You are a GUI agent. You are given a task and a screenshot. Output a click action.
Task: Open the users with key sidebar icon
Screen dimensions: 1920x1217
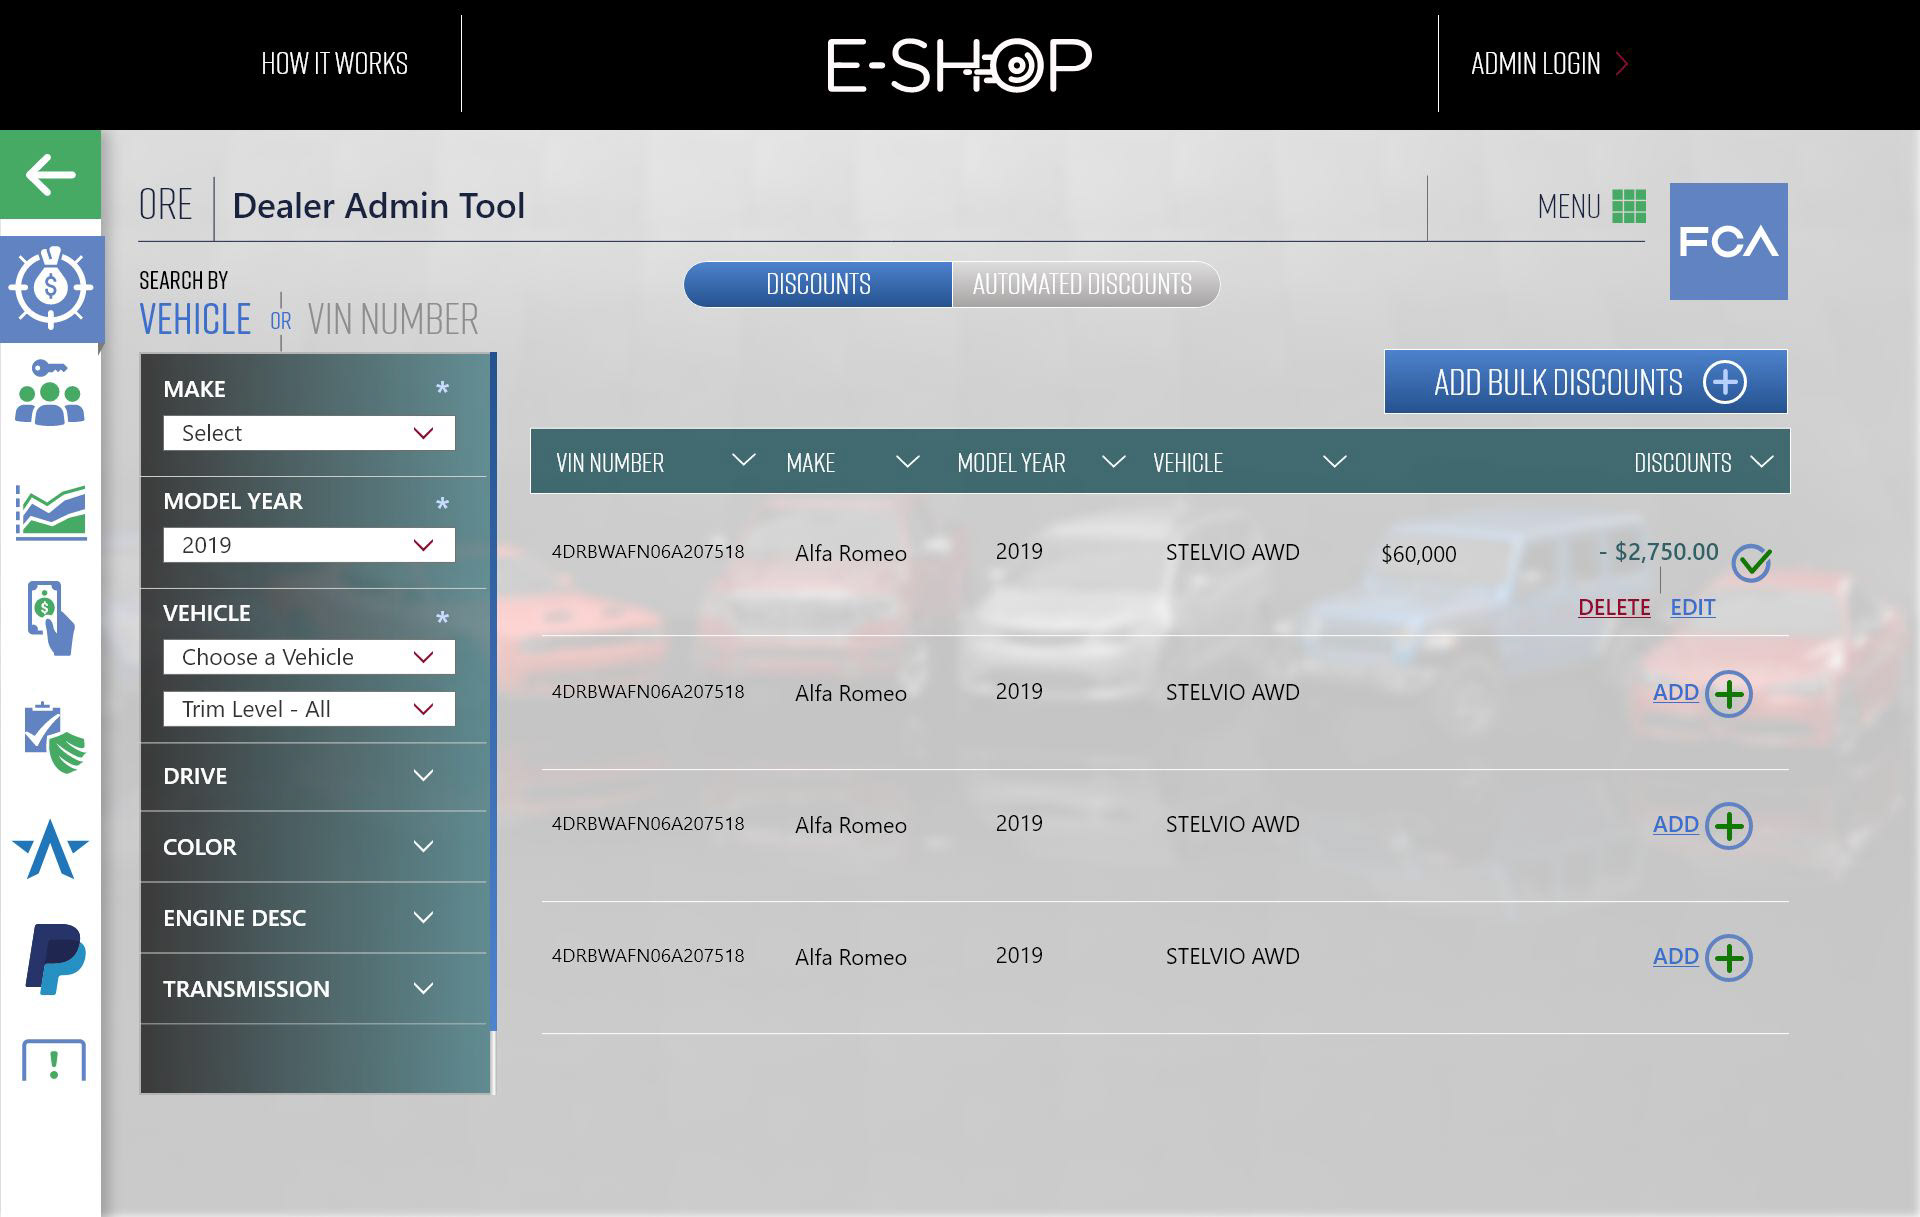click(50, 393)
